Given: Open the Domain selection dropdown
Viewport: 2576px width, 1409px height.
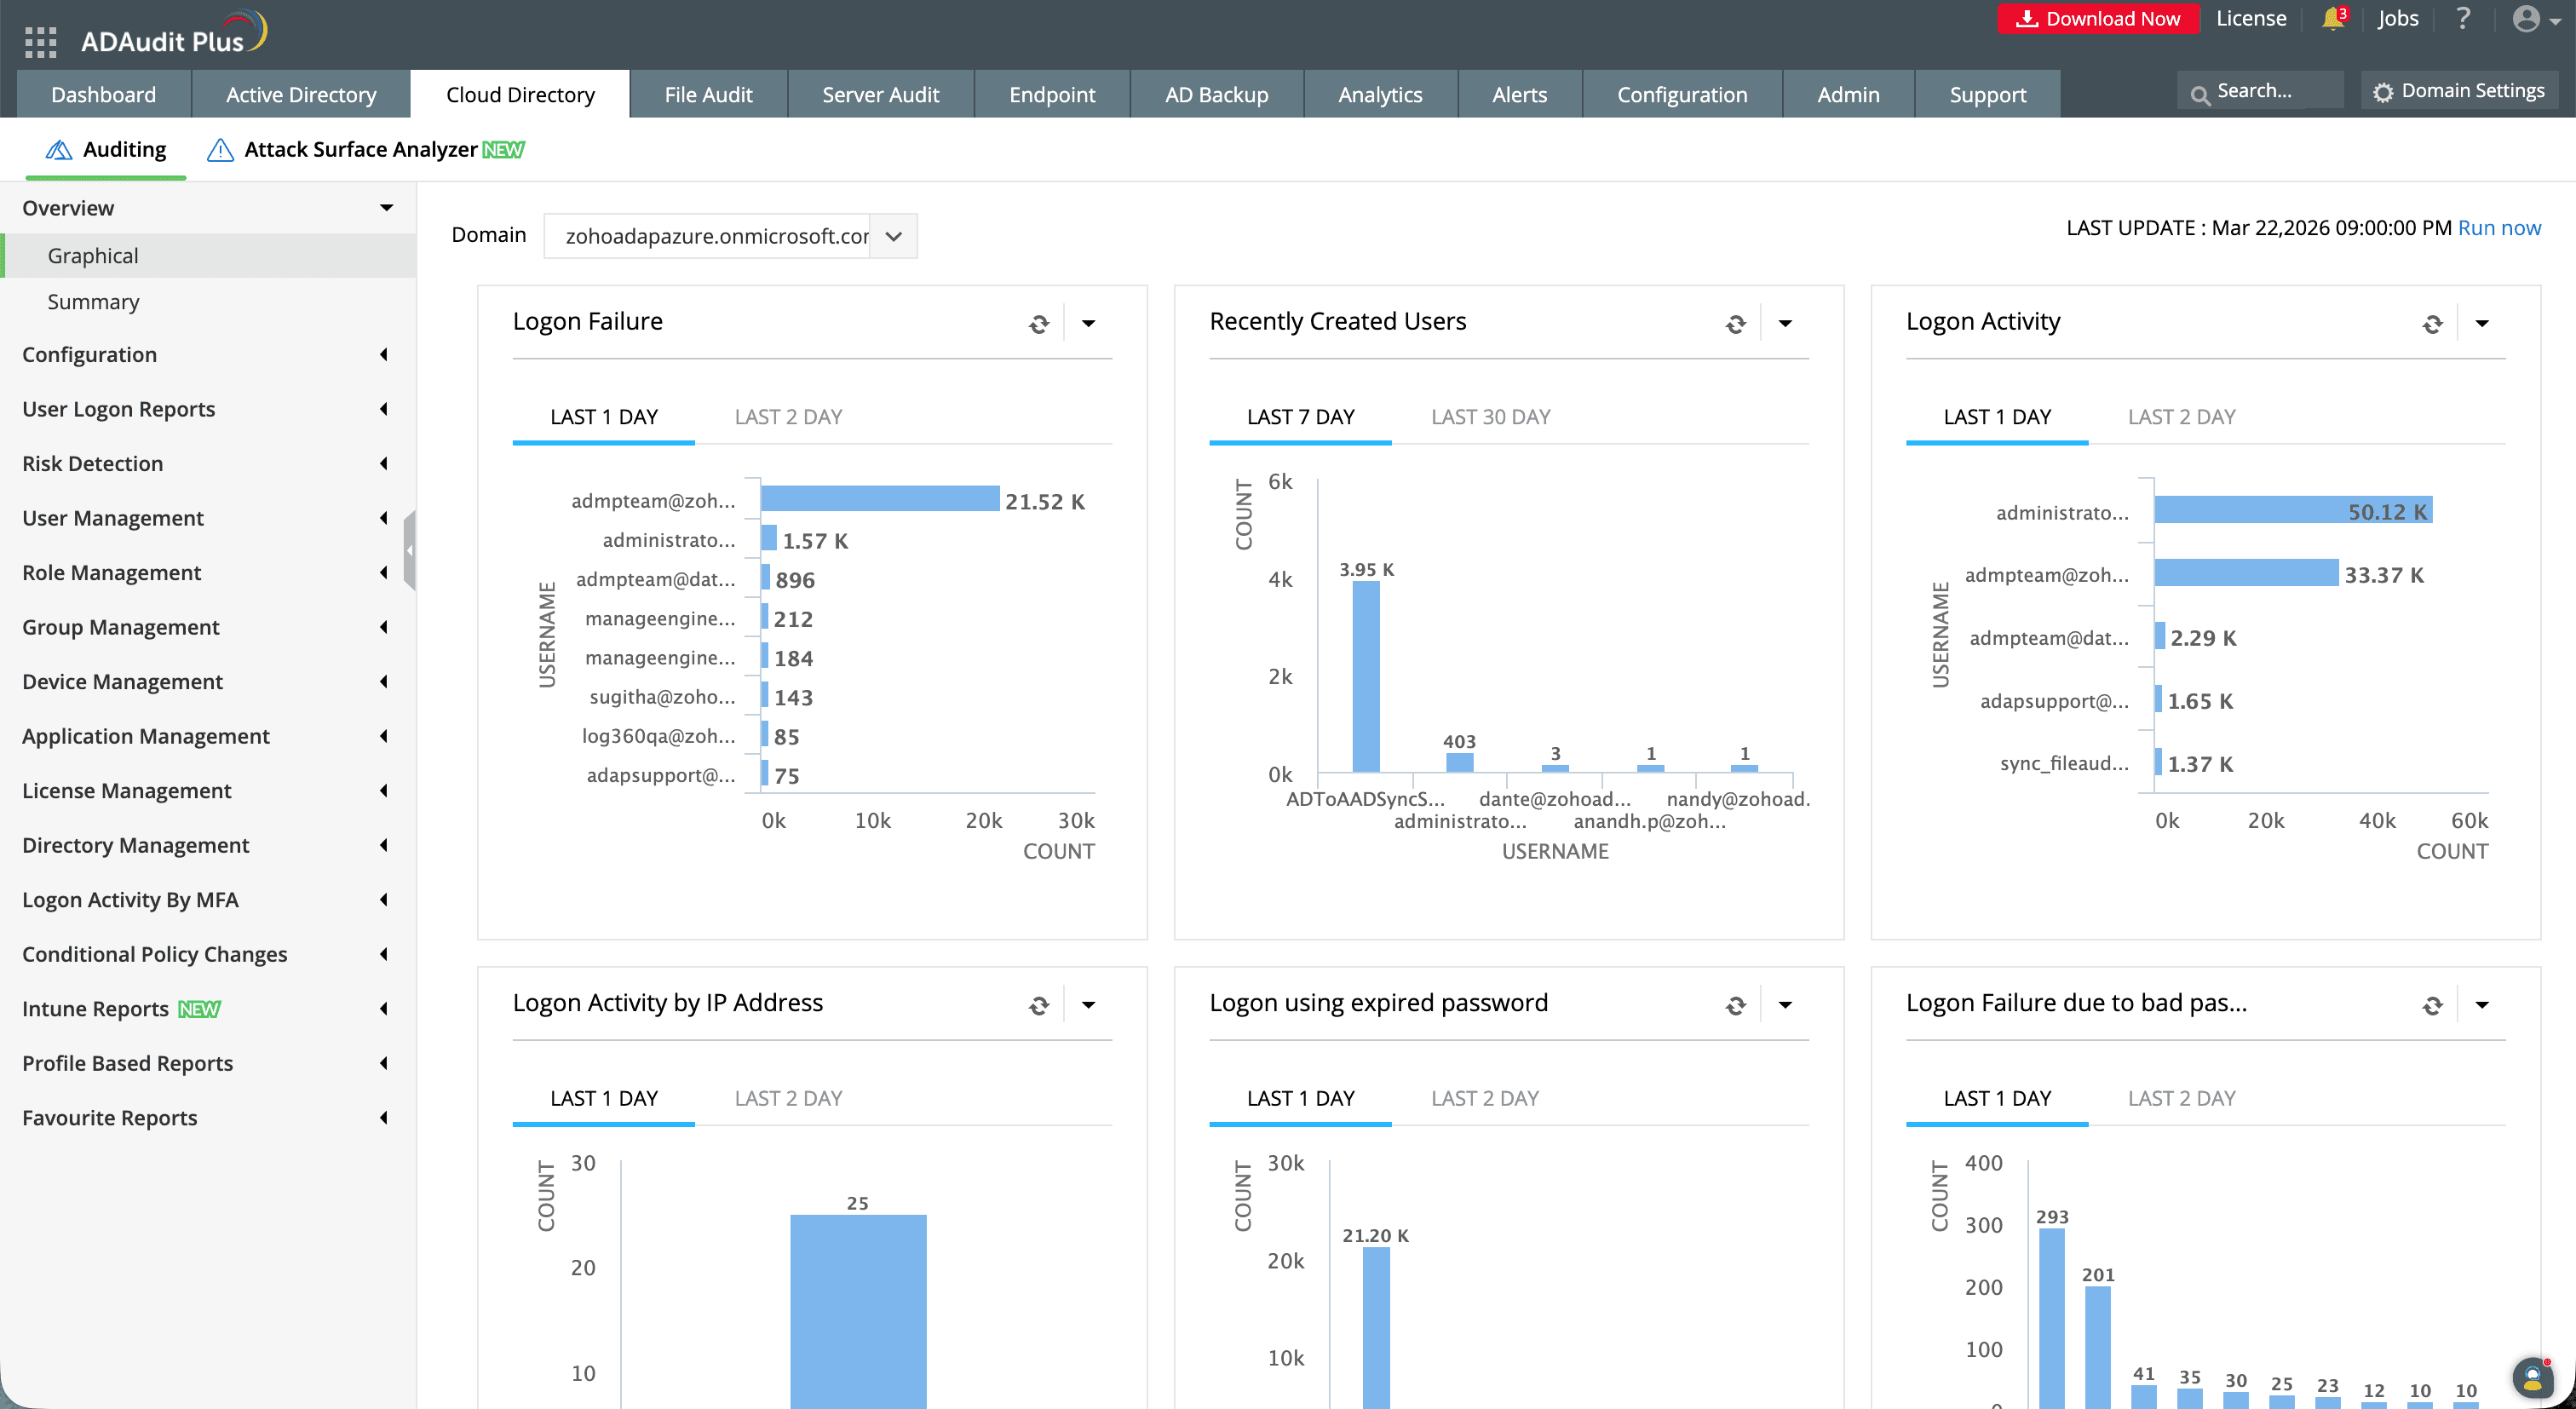Looking at the screenshot, I should [893, 236].
